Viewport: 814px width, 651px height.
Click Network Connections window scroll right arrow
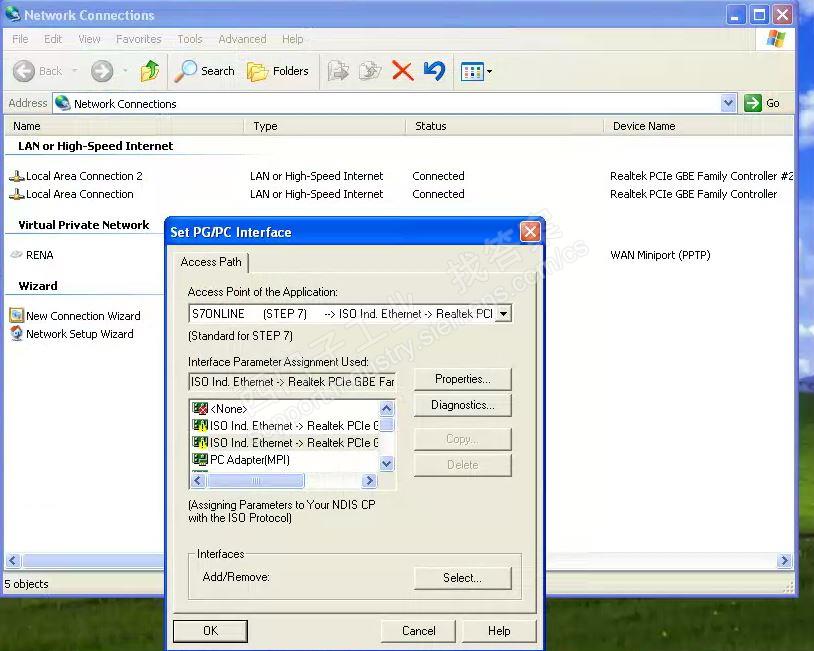click(x=784, y=561)
